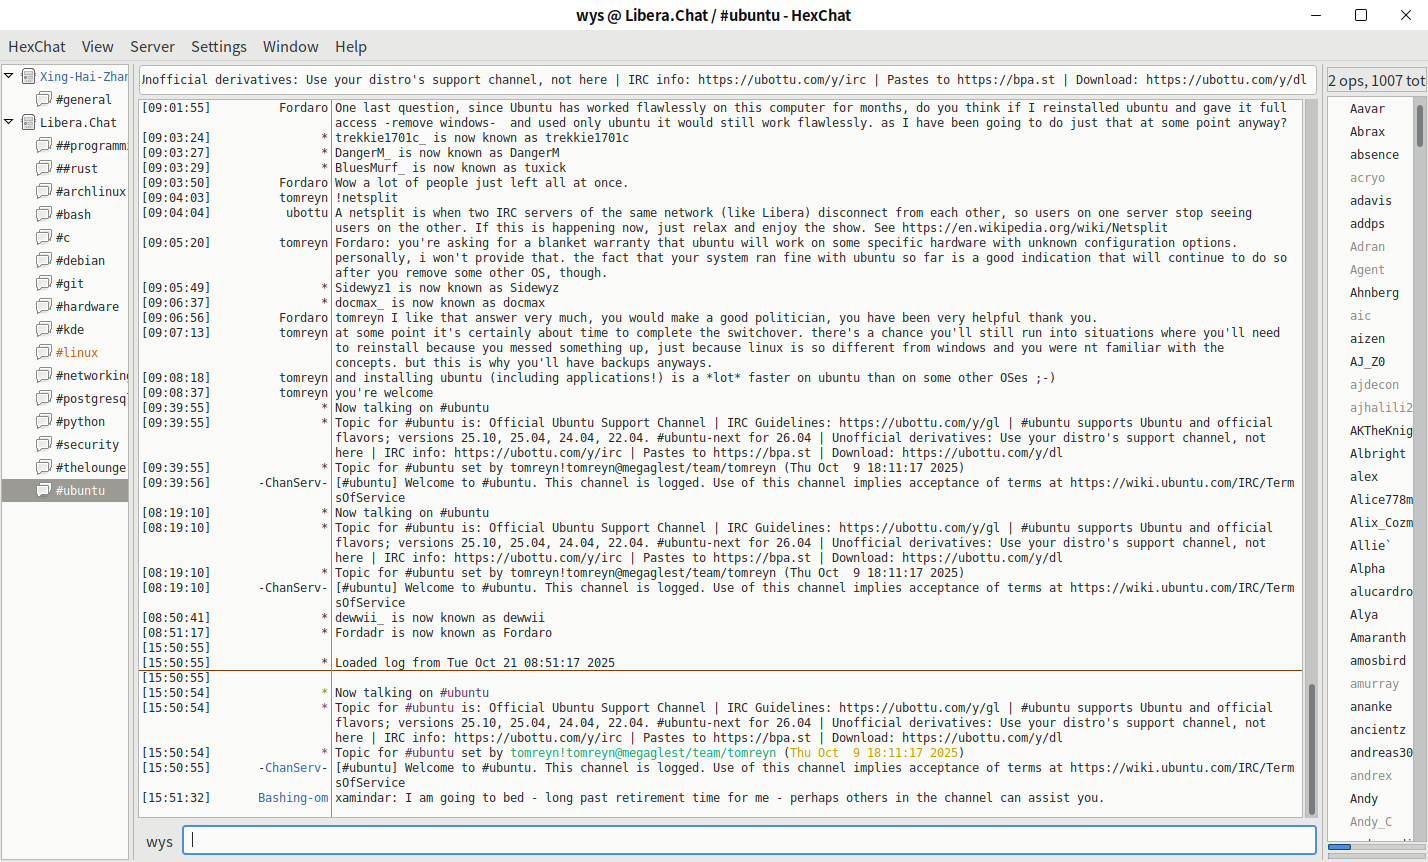Image resolution: width=1428 pixels, height=862 pixels.
Task: Click the channel icon beside #debian
Action: click(x=44, y=260)
